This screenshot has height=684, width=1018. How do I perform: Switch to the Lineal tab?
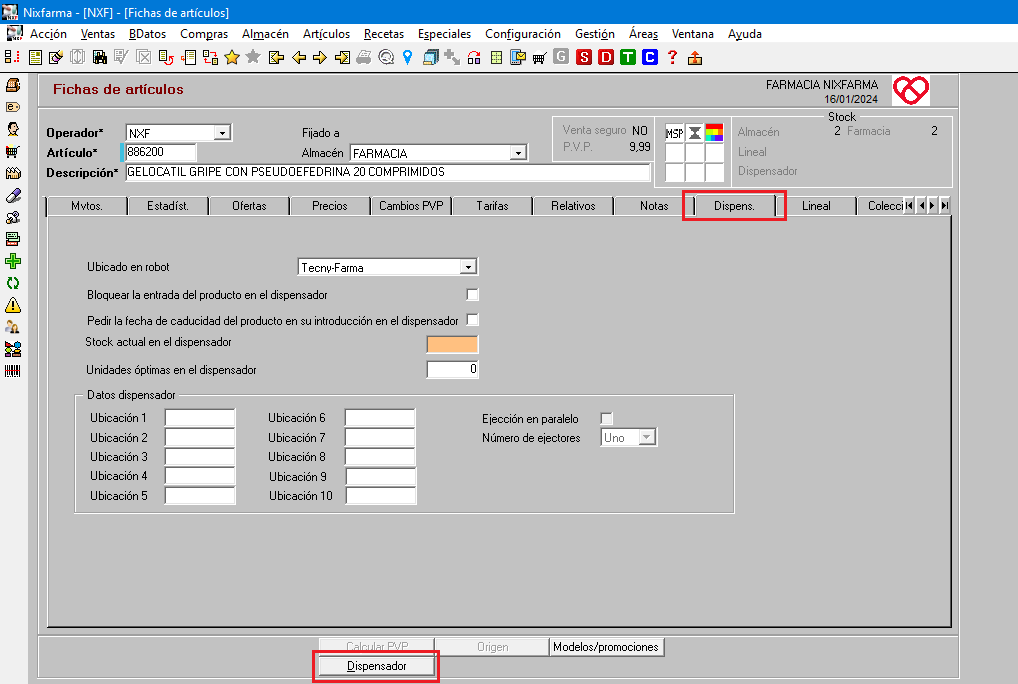click(816, 206)
